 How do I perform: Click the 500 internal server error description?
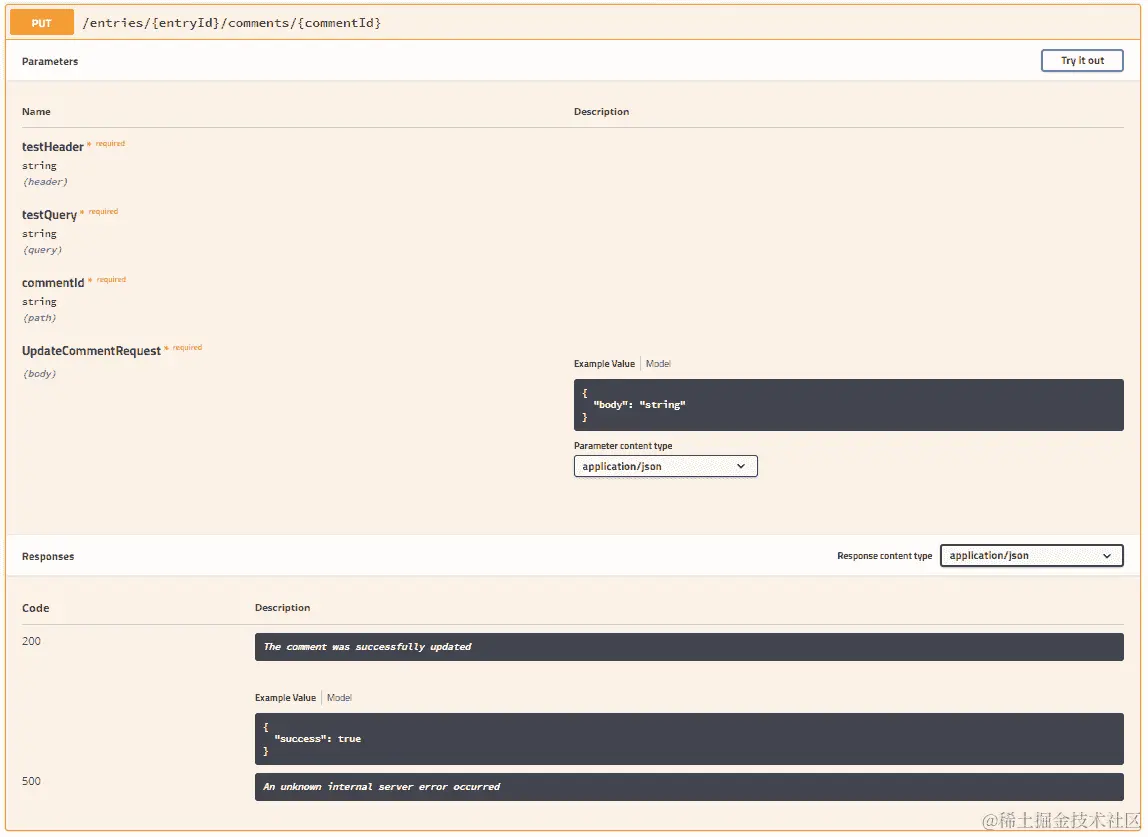point(688,786)
